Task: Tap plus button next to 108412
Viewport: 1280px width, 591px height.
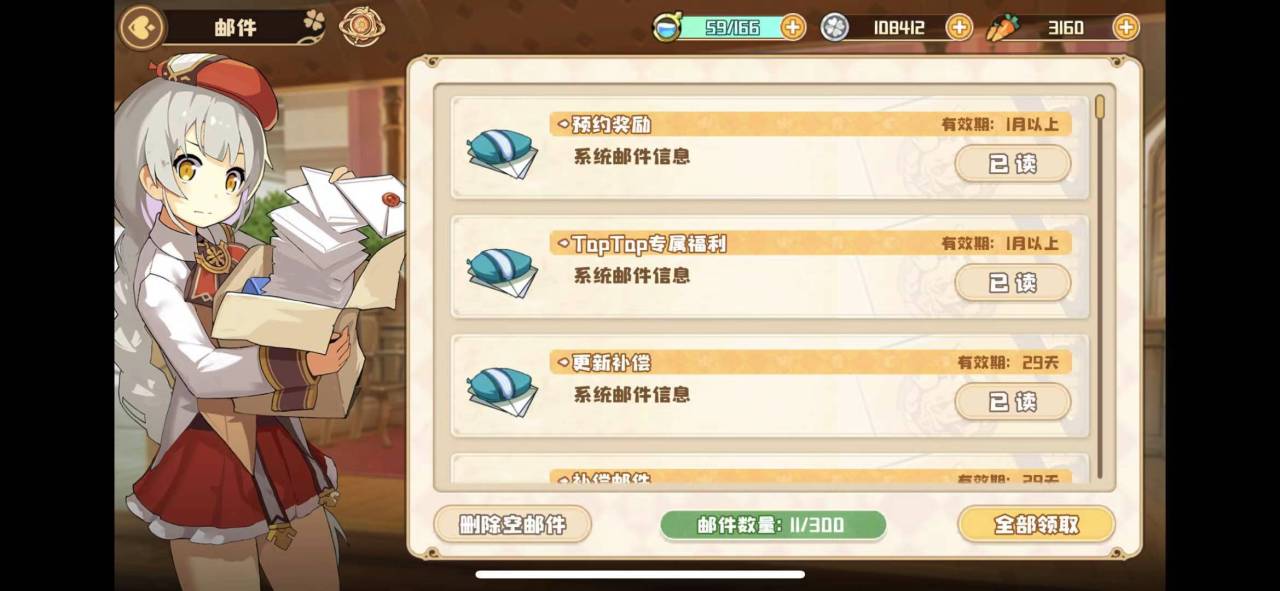Action: [959, 27]
